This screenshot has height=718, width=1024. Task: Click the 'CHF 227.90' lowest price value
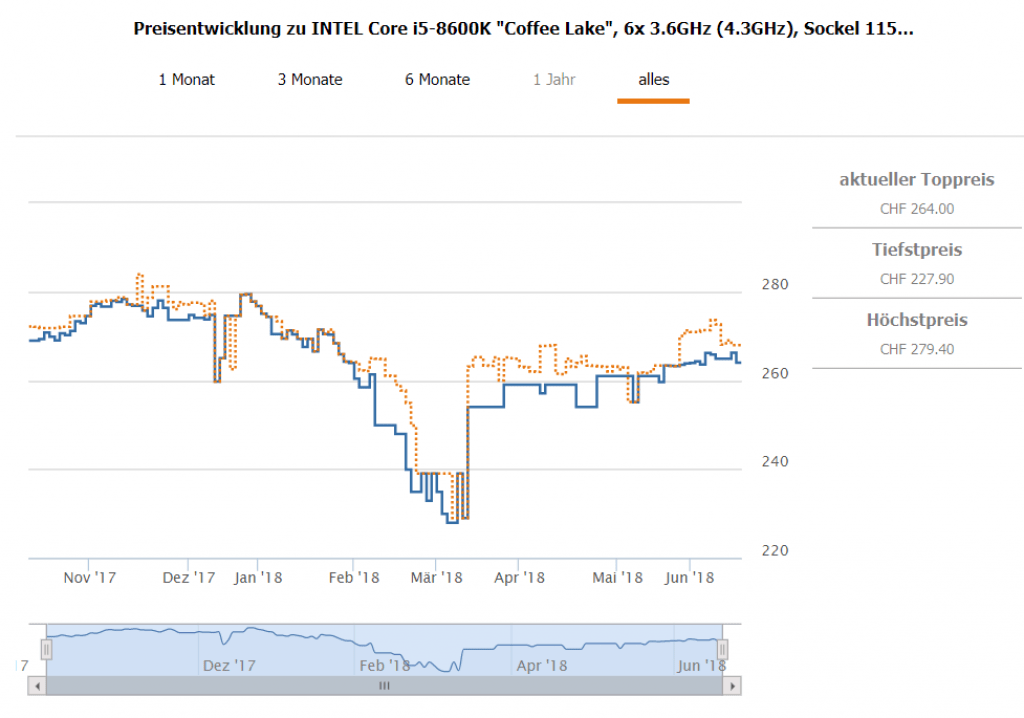[x=916, y=279]
